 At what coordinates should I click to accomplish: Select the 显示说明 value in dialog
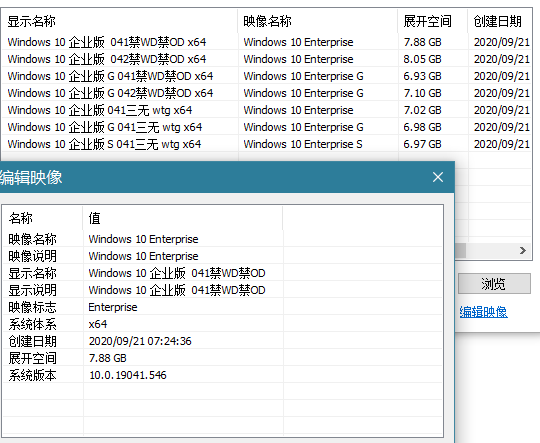point(177,290)
